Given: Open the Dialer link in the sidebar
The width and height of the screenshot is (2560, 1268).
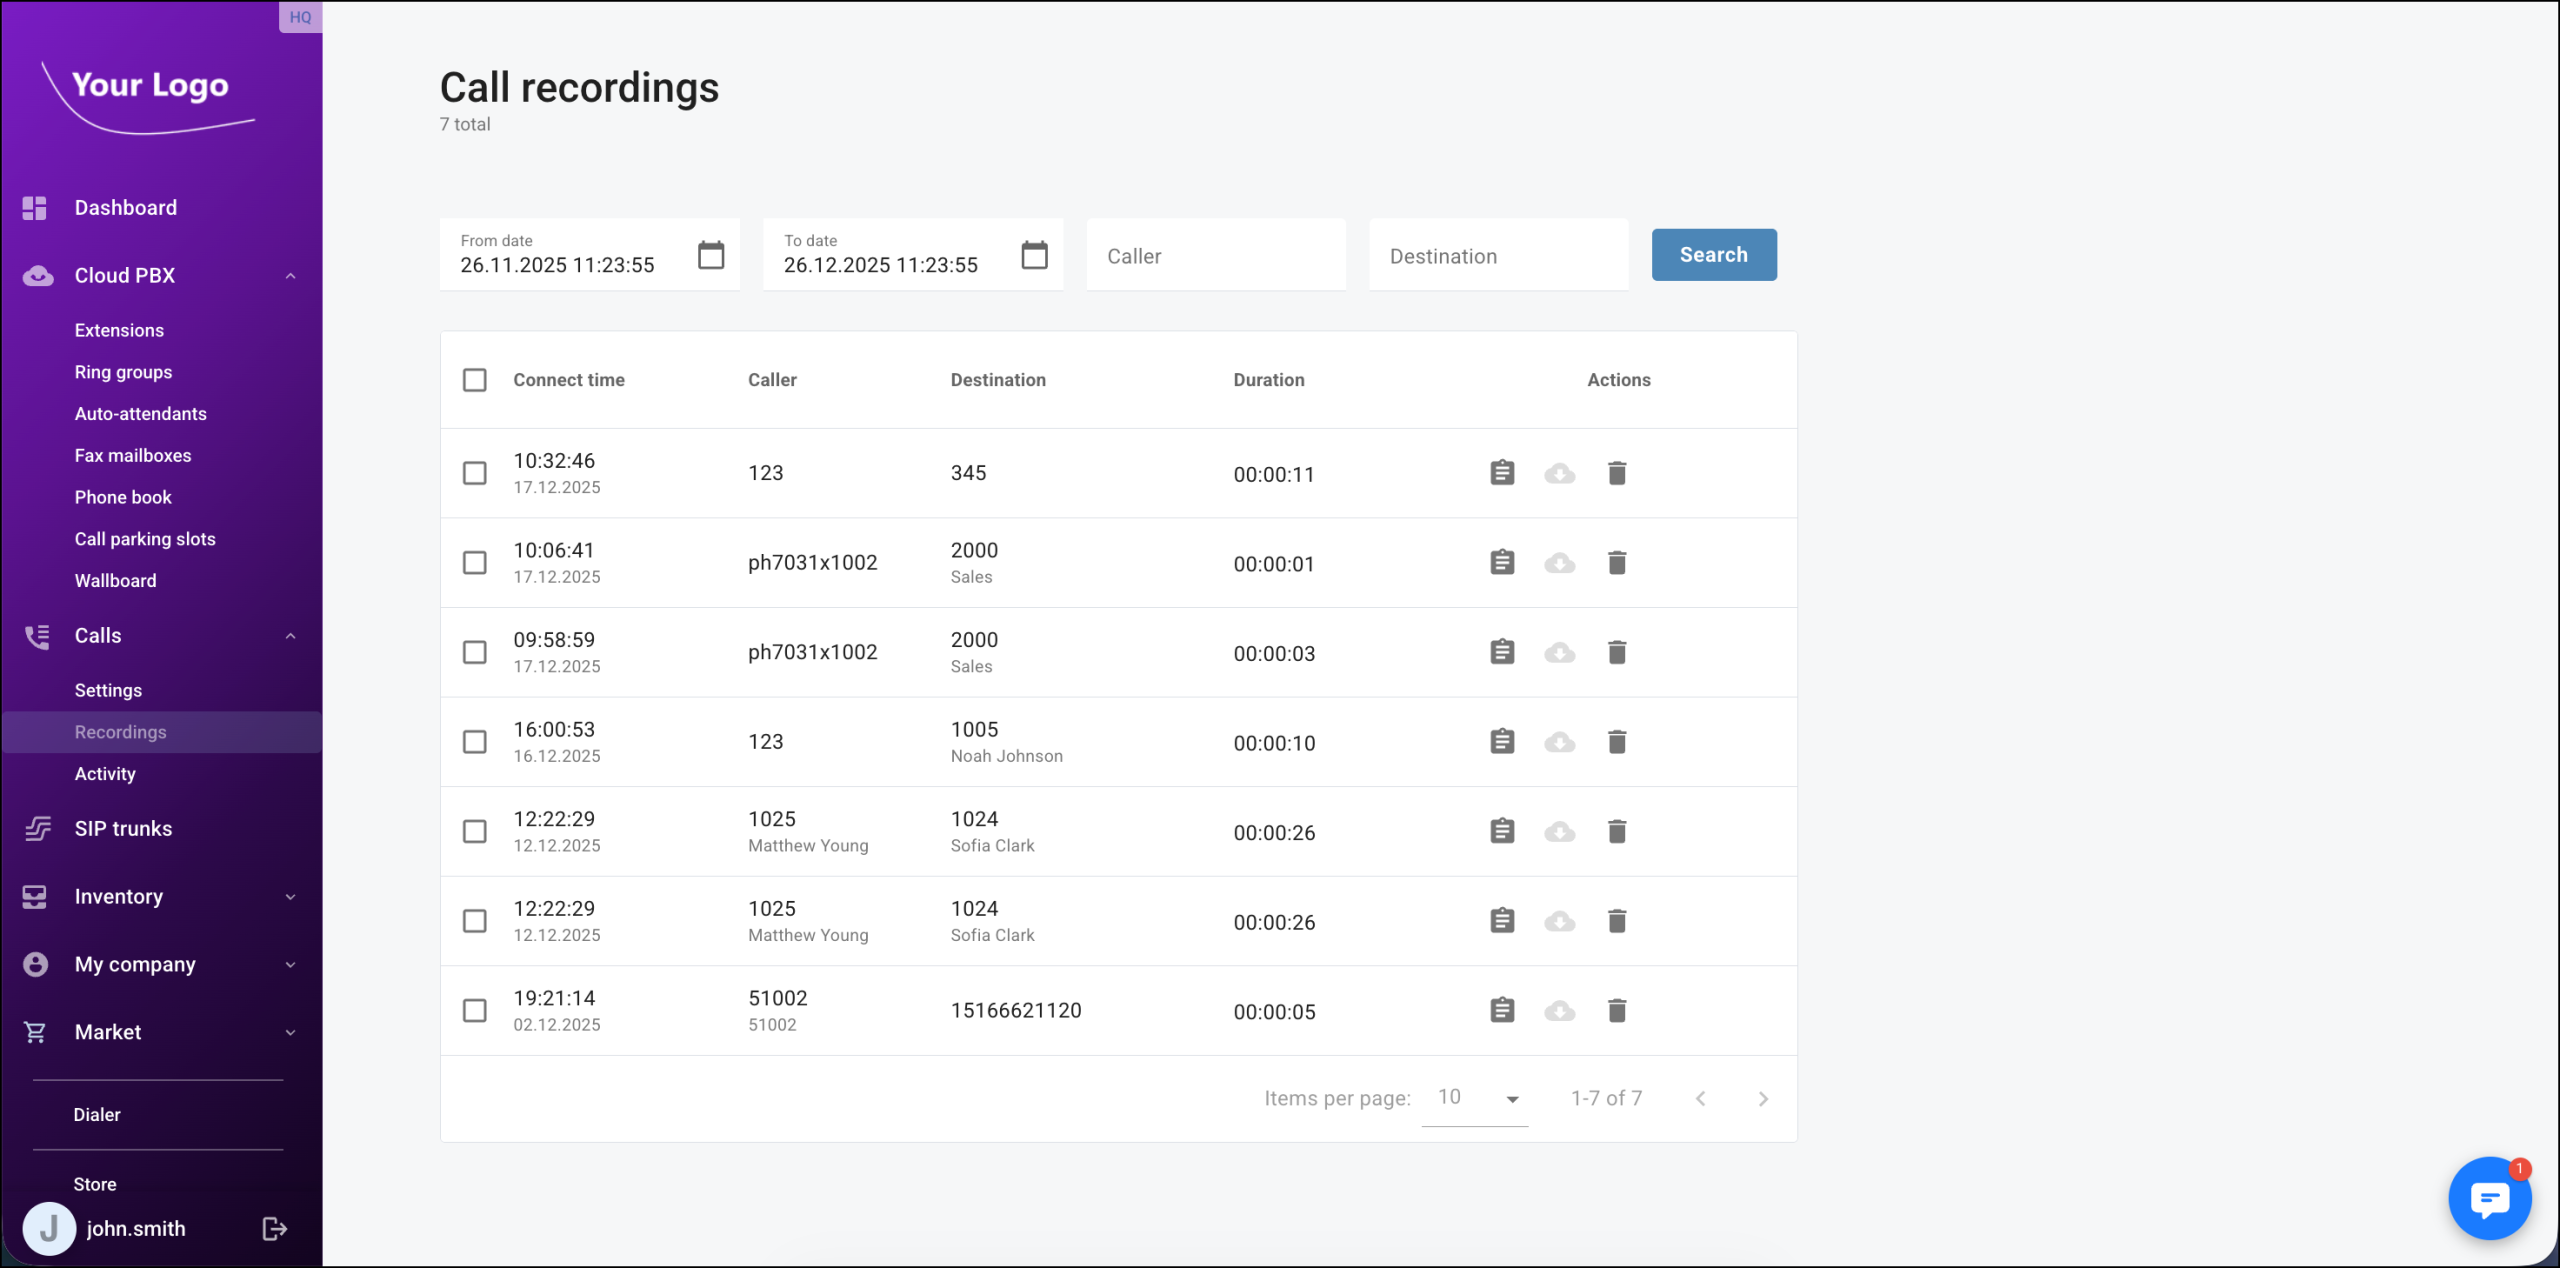Looking at the screenshot, I should (97, 1115).
